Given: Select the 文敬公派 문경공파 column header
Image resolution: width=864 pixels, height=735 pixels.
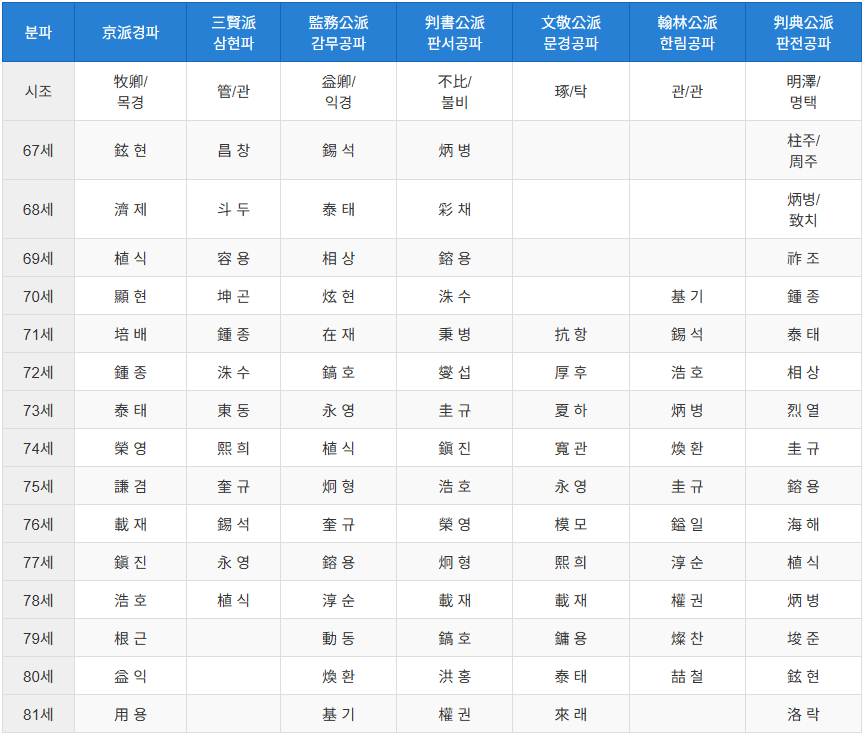Looking at the screenshot, I should [571, 32].
